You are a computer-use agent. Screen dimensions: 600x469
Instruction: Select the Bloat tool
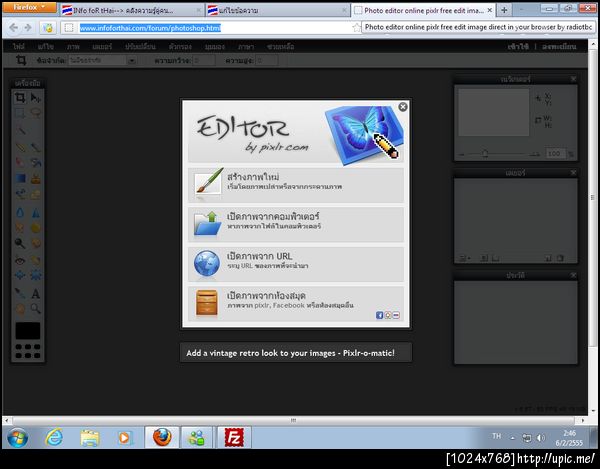[20, 275]
